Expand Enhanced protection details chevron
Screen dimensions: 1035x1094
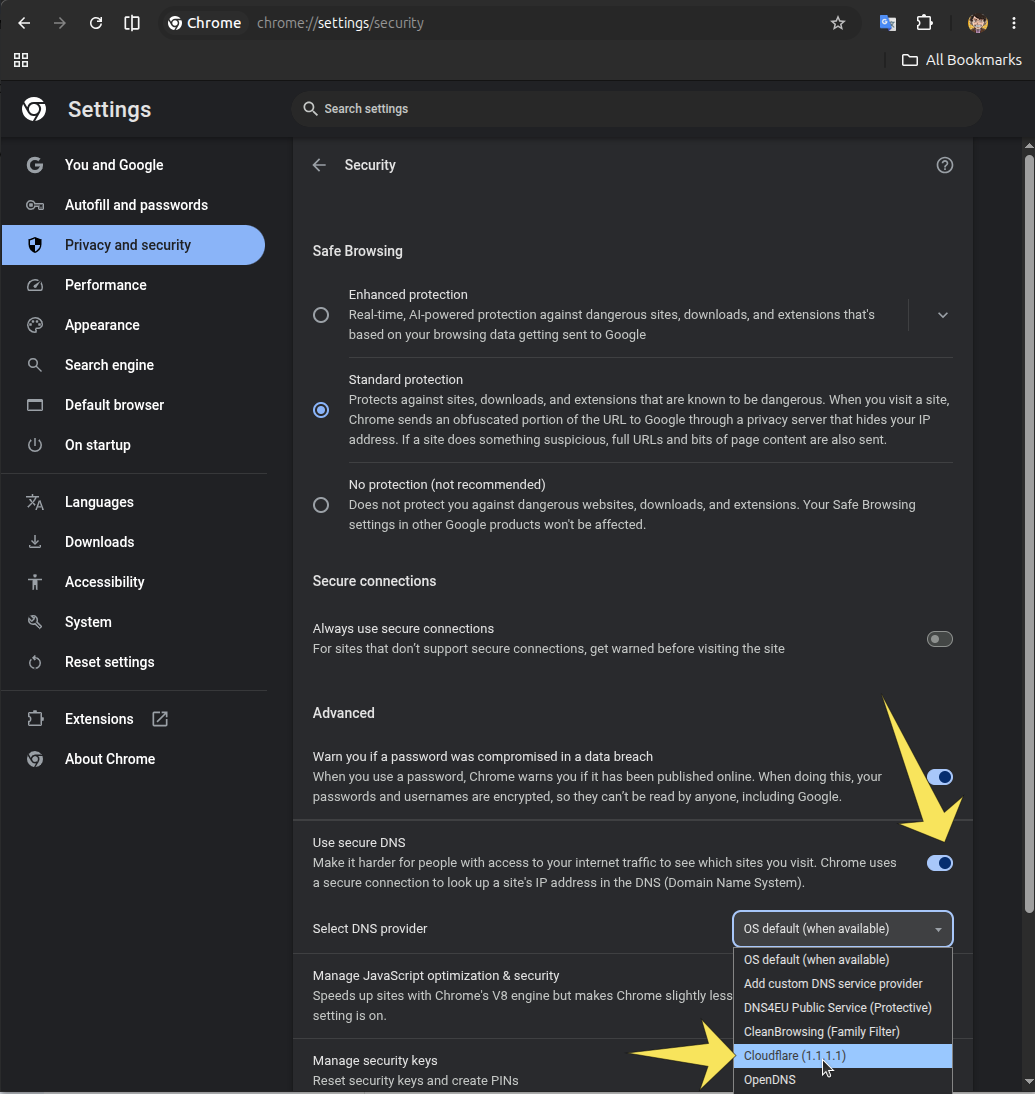[x=943, y=315]
